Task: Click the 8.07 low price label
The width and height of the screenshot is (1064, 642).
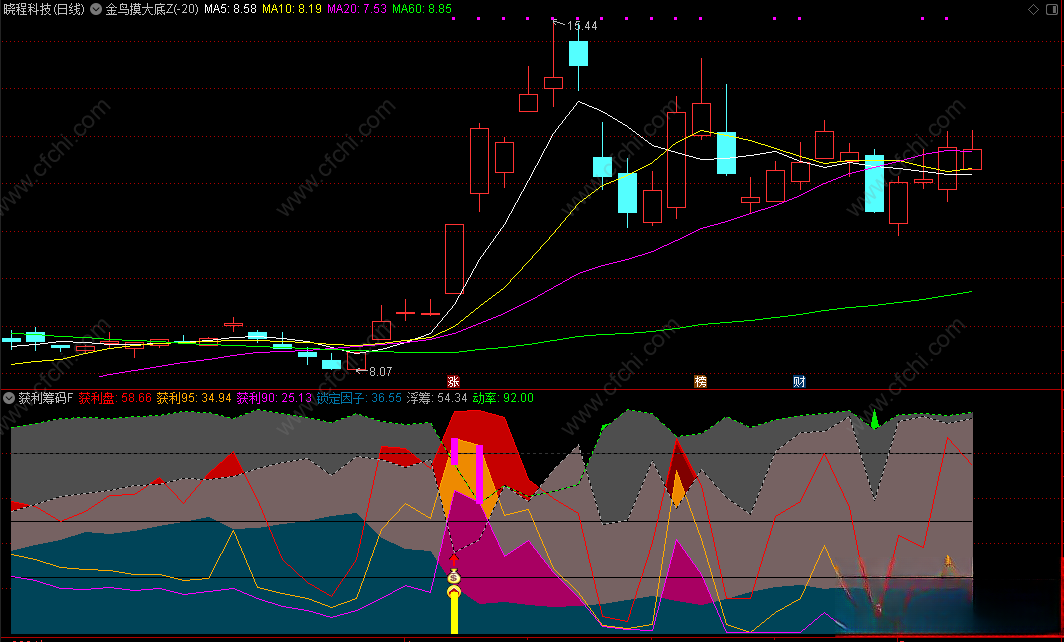Action: (x=380, y=372)
